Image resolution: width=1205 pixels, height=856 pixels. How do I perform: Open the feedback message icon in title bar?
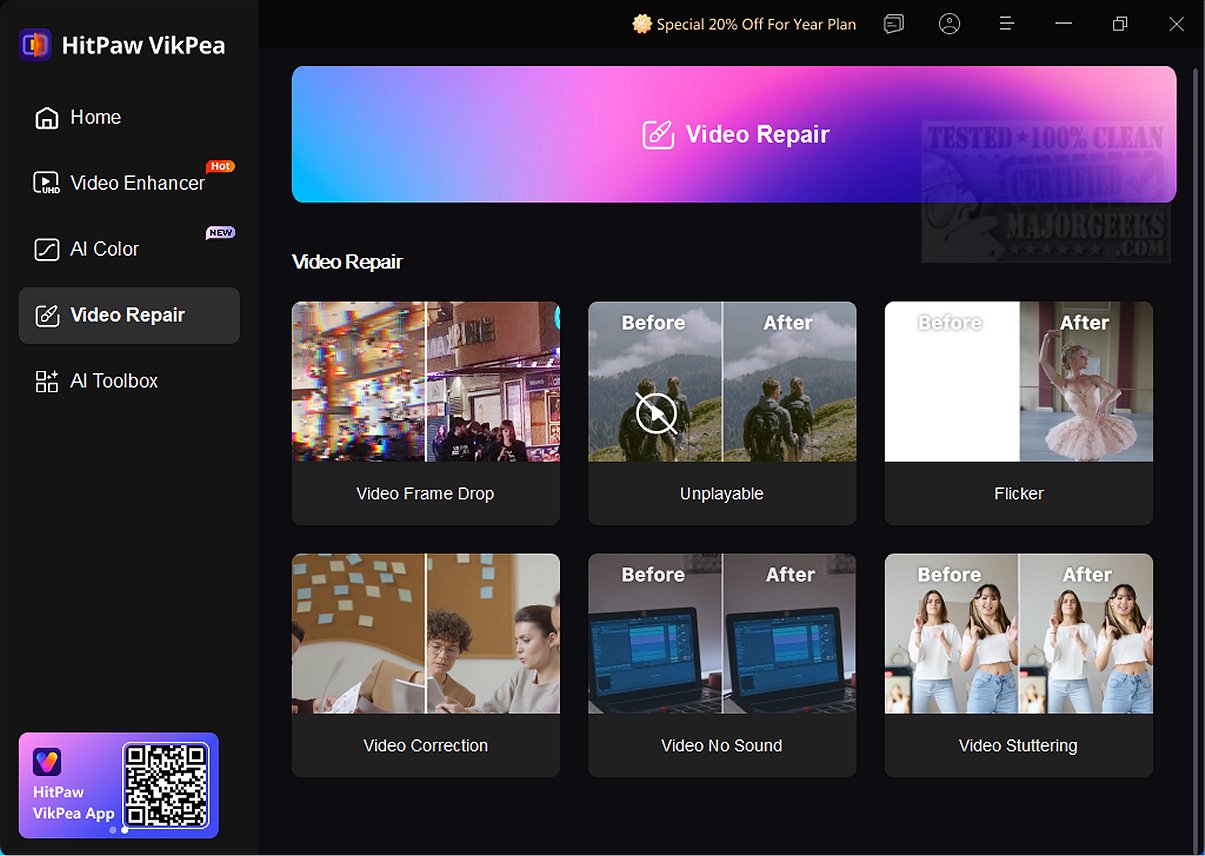[x=894, y=24]
